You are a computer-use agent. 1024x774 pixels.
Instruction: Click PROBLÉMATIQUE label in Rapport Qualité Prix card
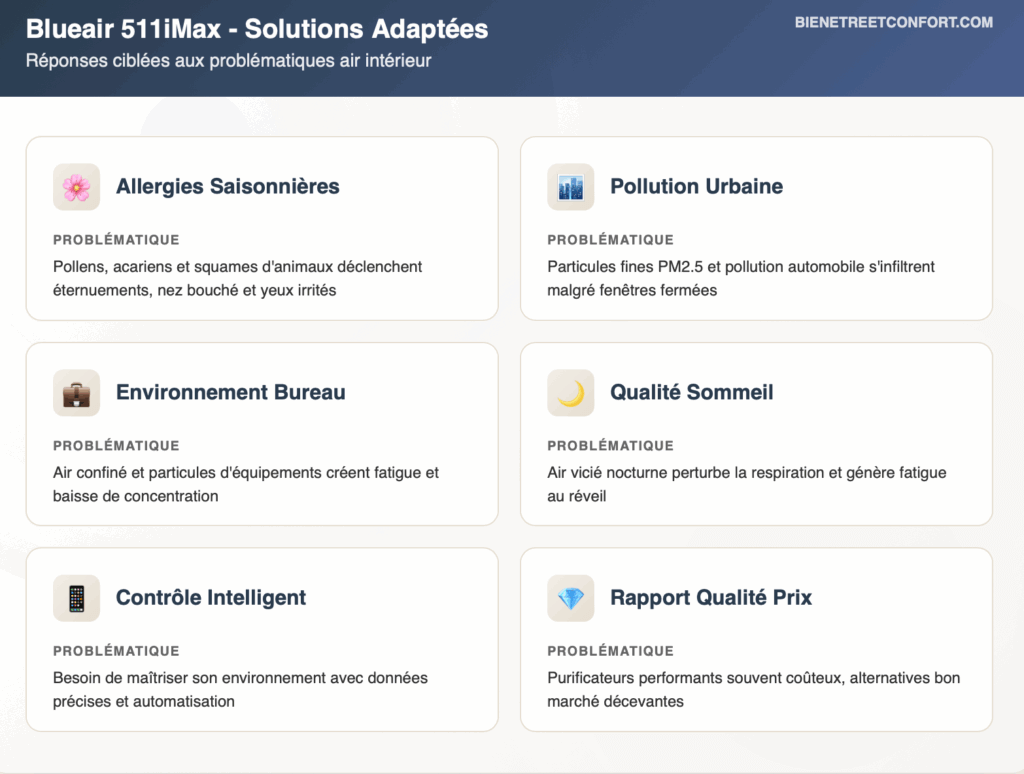tap(610, 651)
